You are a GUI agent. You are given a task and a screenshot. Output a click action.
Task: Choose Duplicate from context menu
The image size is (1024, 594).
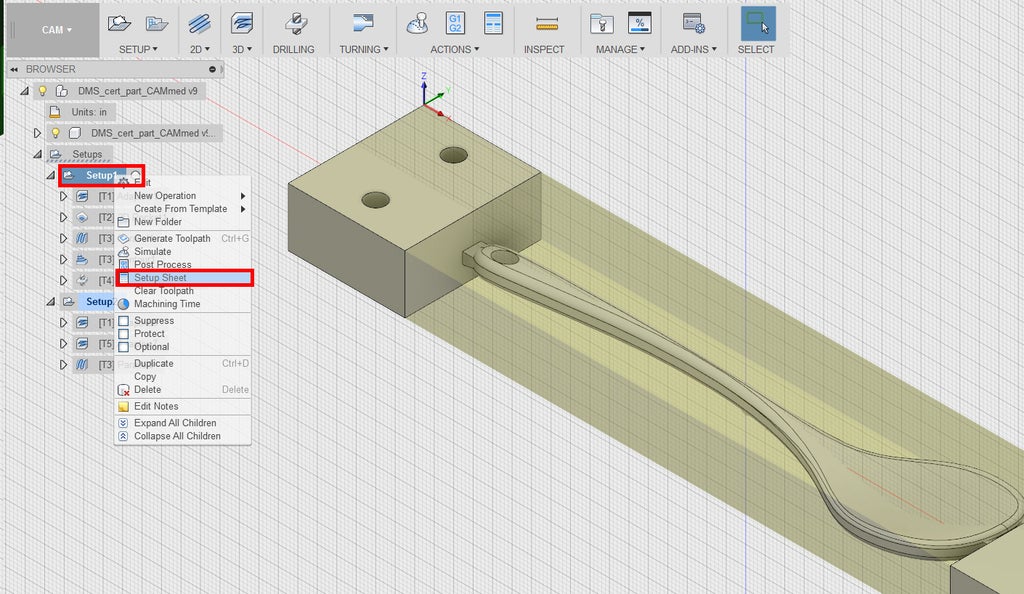coord(183,364)
